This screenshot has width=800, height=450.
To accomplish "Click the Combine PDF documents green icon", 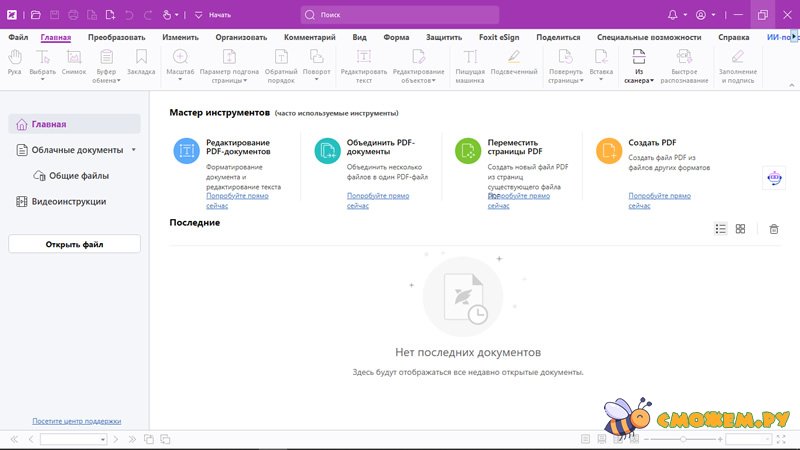I will tap(327, 151).
